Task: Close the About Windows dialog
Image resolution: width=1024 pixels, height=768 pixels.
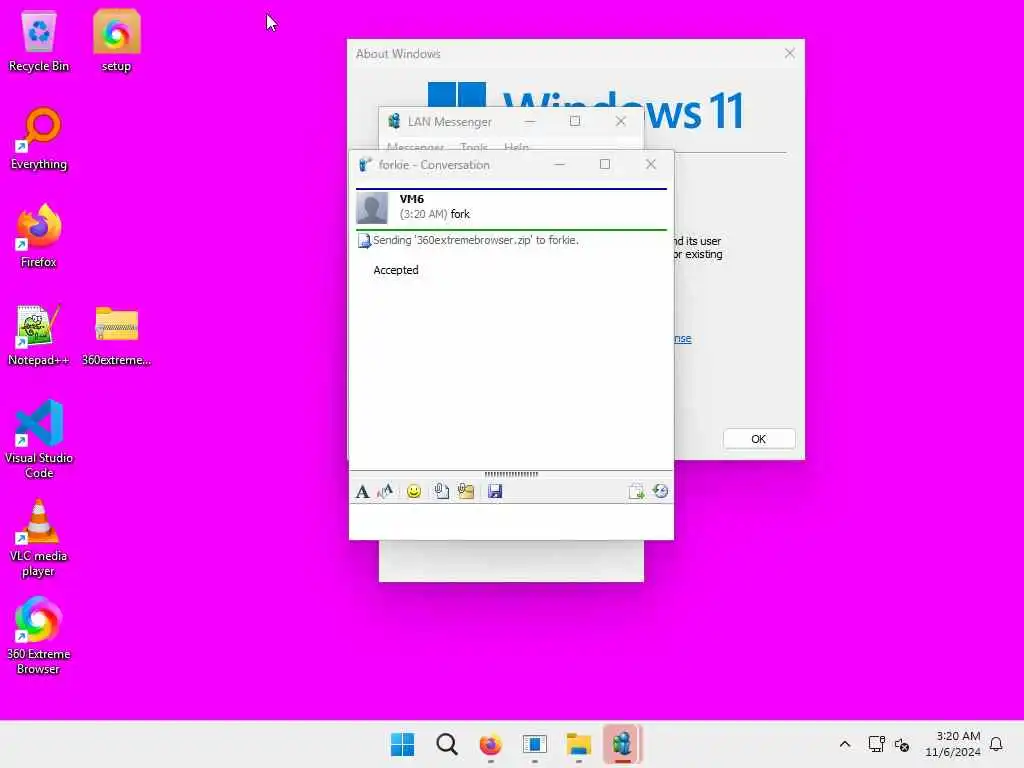Action: pyautogui.click(x=790, y=54)
